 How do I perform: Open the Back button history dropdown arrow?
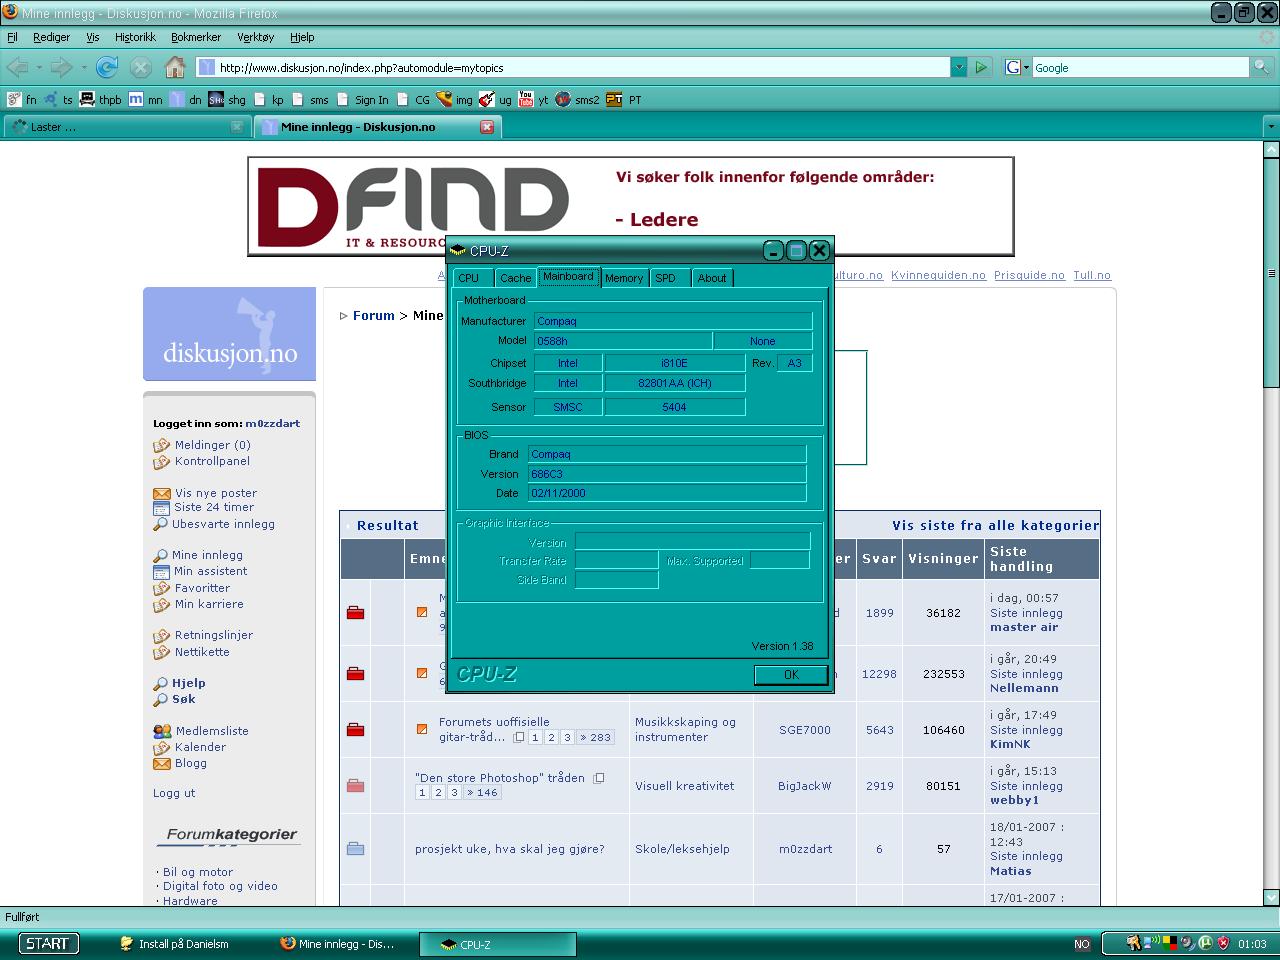pos(39,68)
